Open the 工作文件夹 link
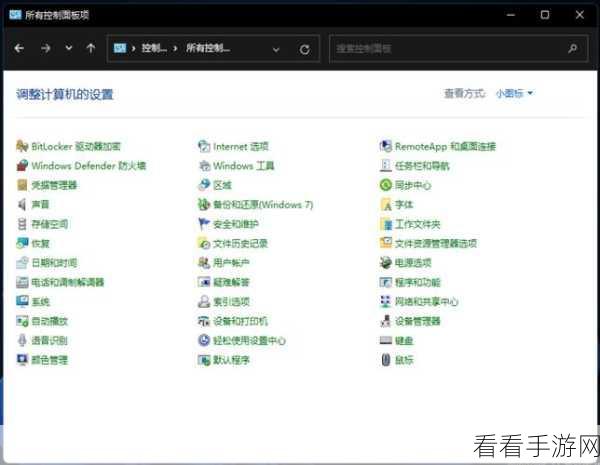The height and width of the screenshot is (465, 600). 417,224
